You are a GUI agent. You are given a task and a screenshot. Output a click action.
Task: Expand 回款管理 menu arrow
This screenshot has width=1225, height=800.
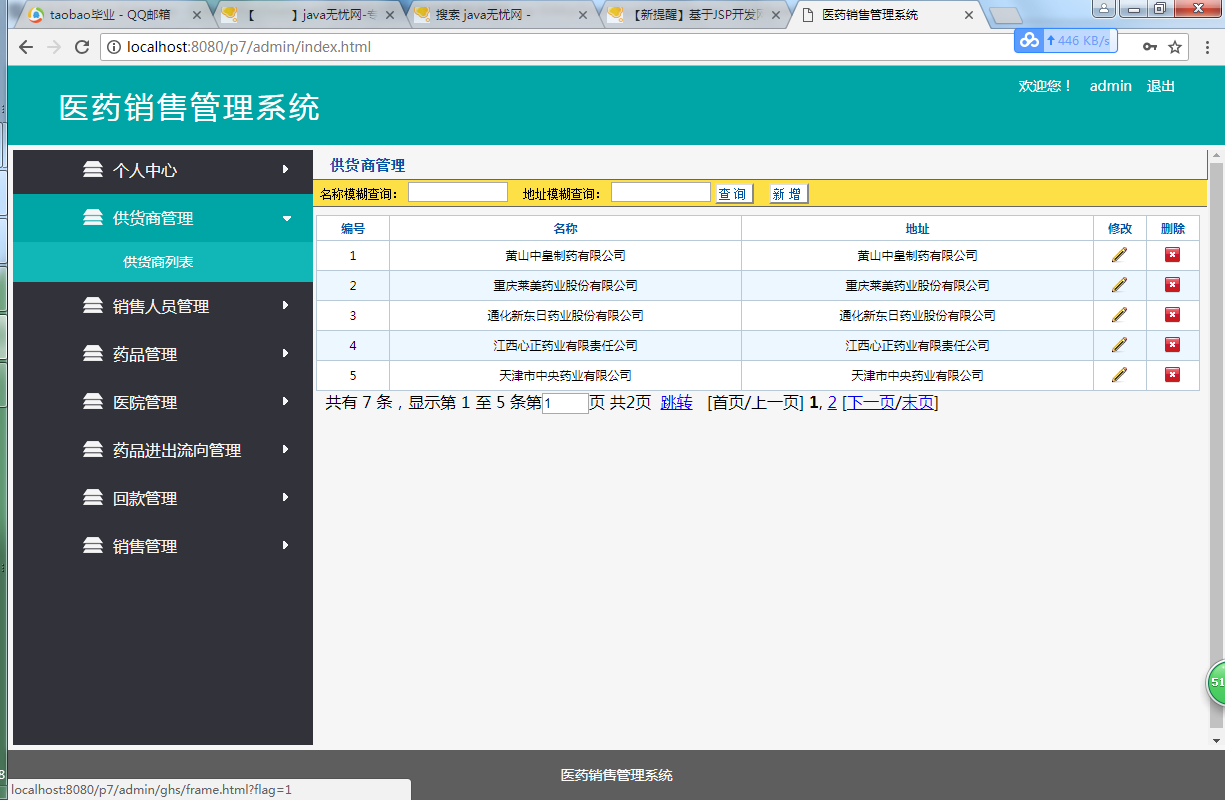pyautogui.click(x=286, y=497)
